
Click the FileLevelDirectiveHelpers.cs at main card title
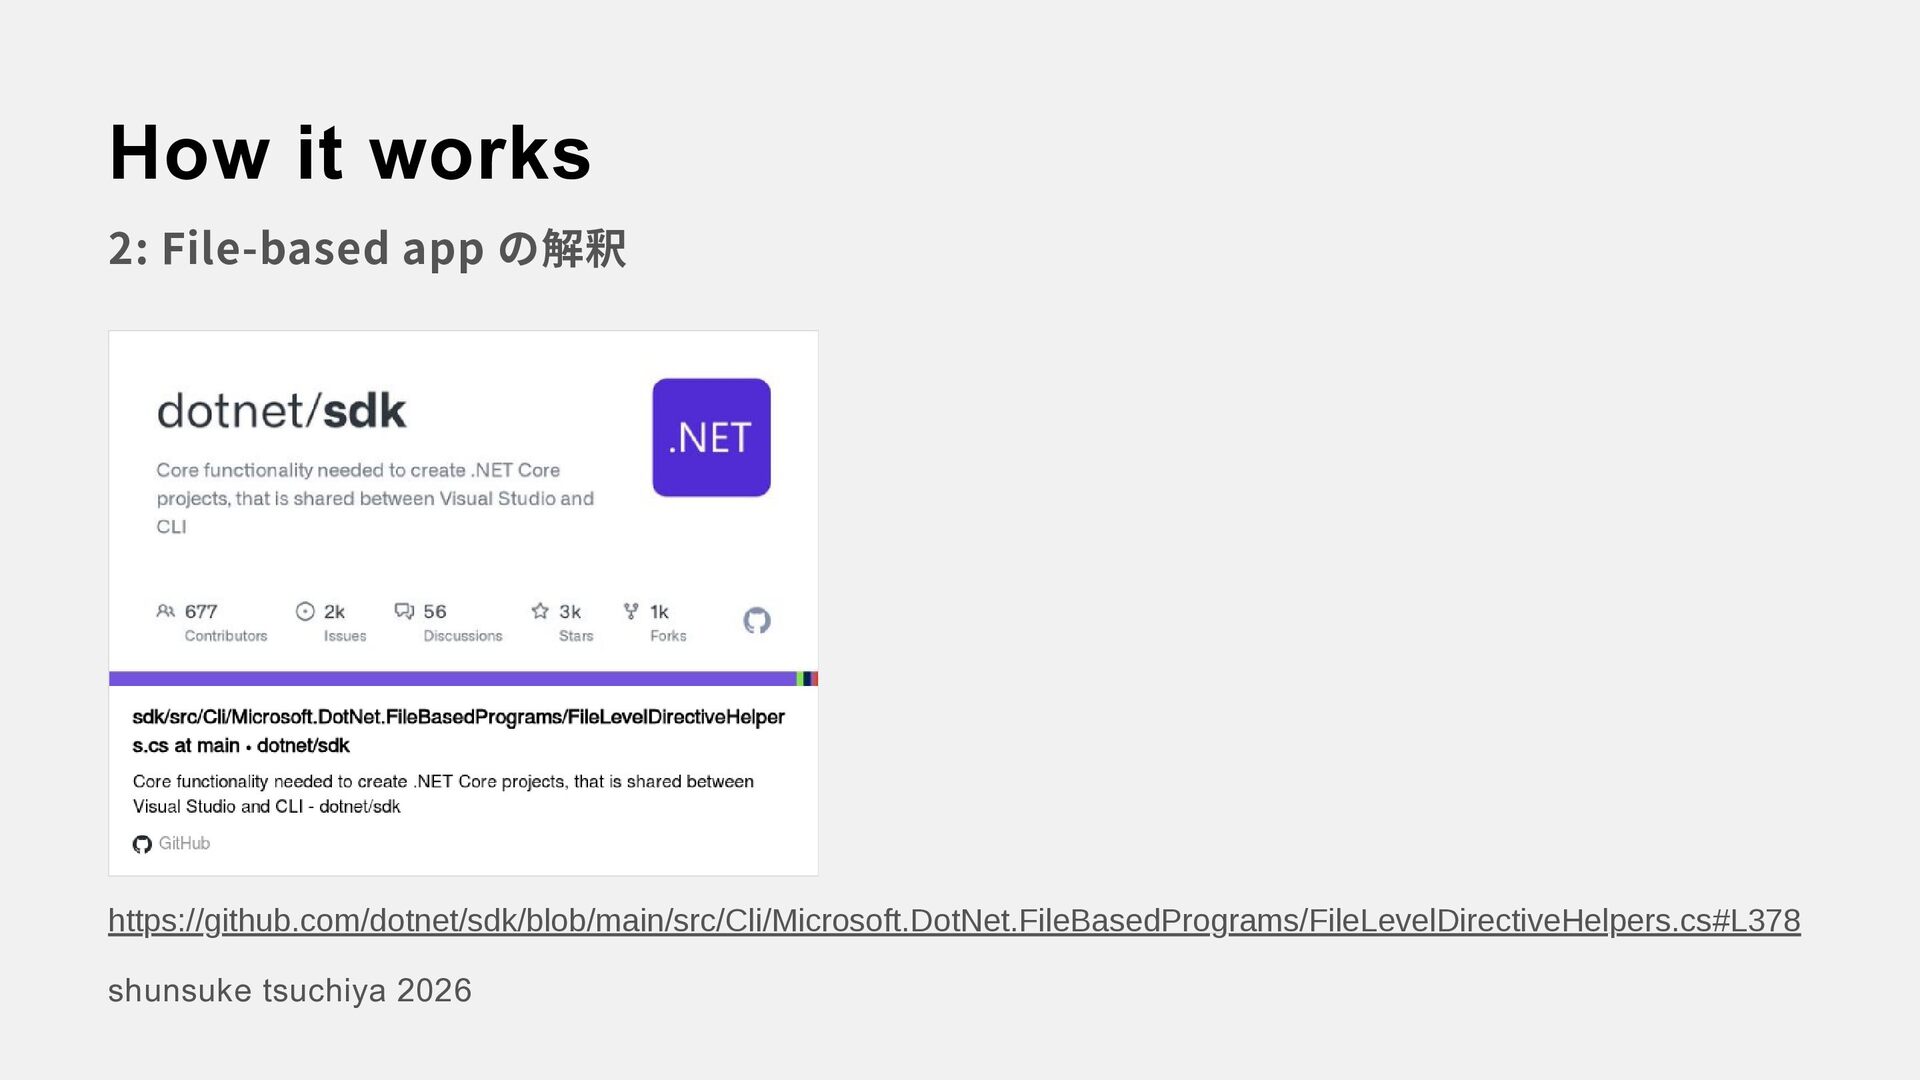click(458, 731)
